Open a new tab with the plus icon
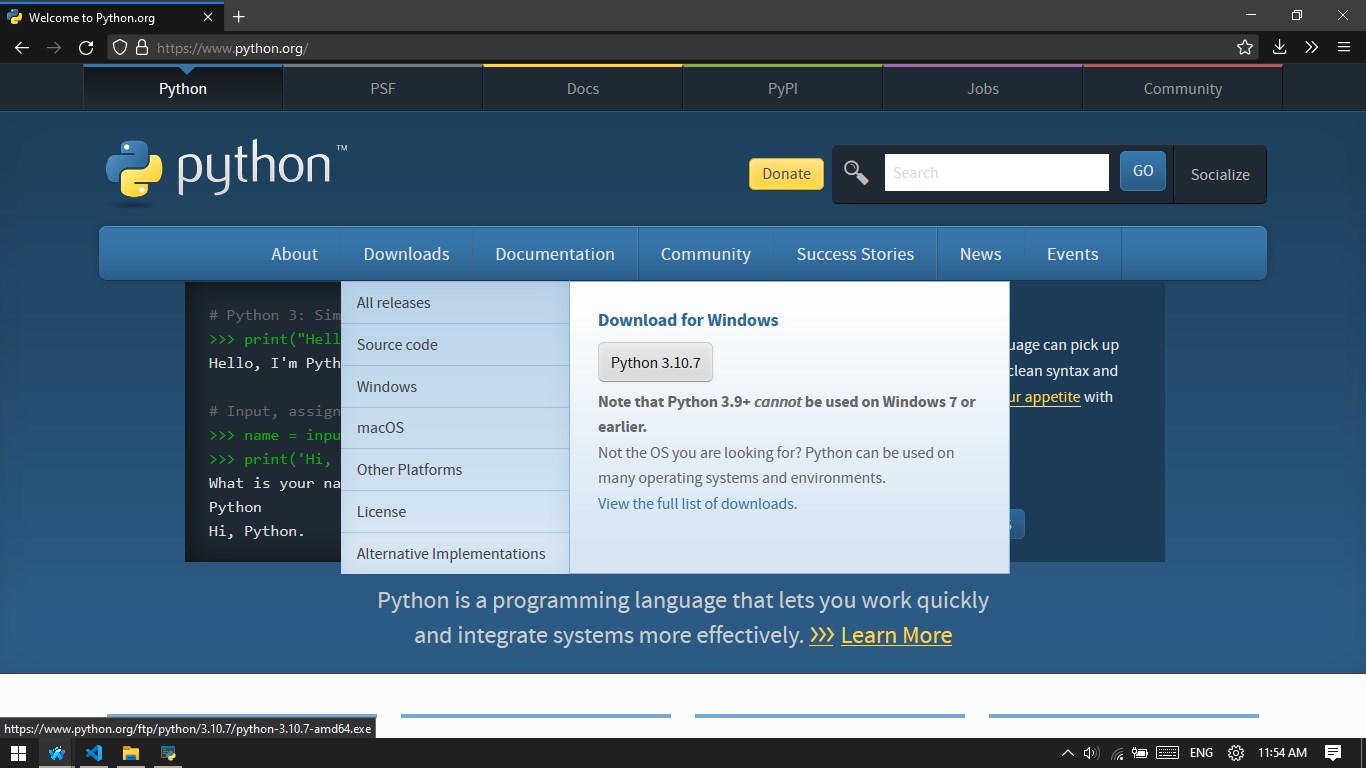 [x=239, y=16]
